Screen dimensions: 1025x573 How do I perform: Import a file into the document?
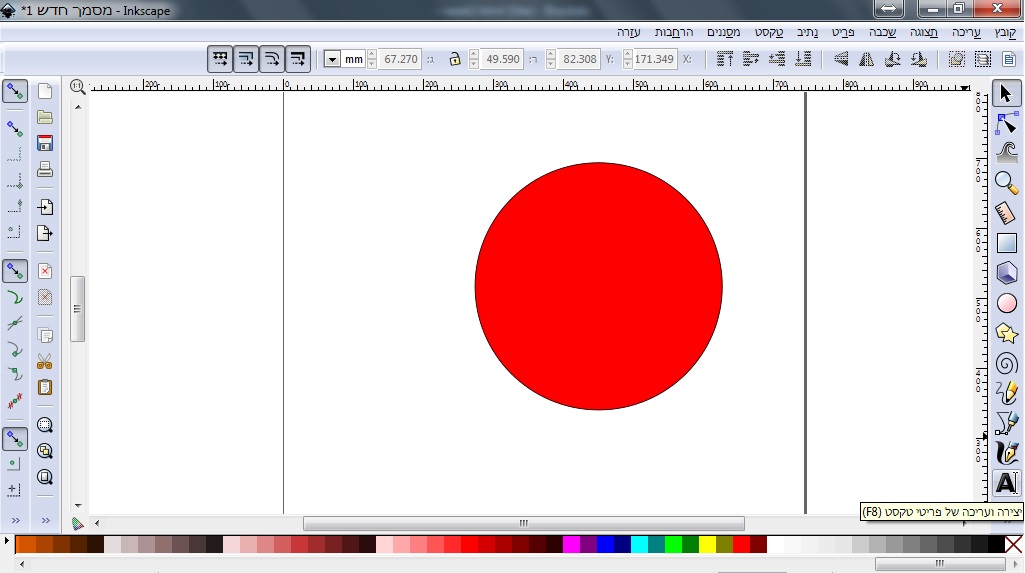[x=44, y=207]
